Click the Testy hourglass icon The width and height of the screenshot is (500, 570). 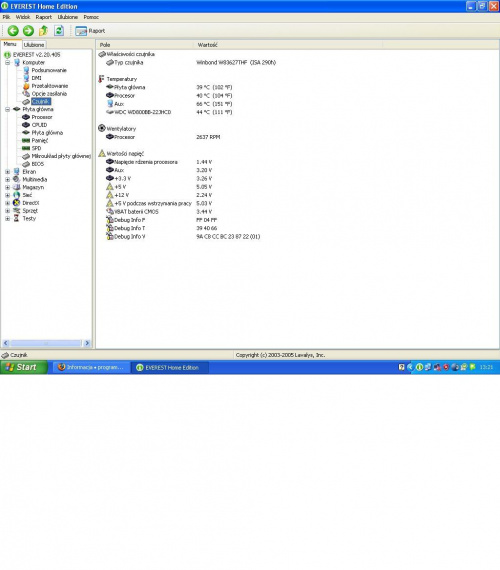[x=16, y=218]
